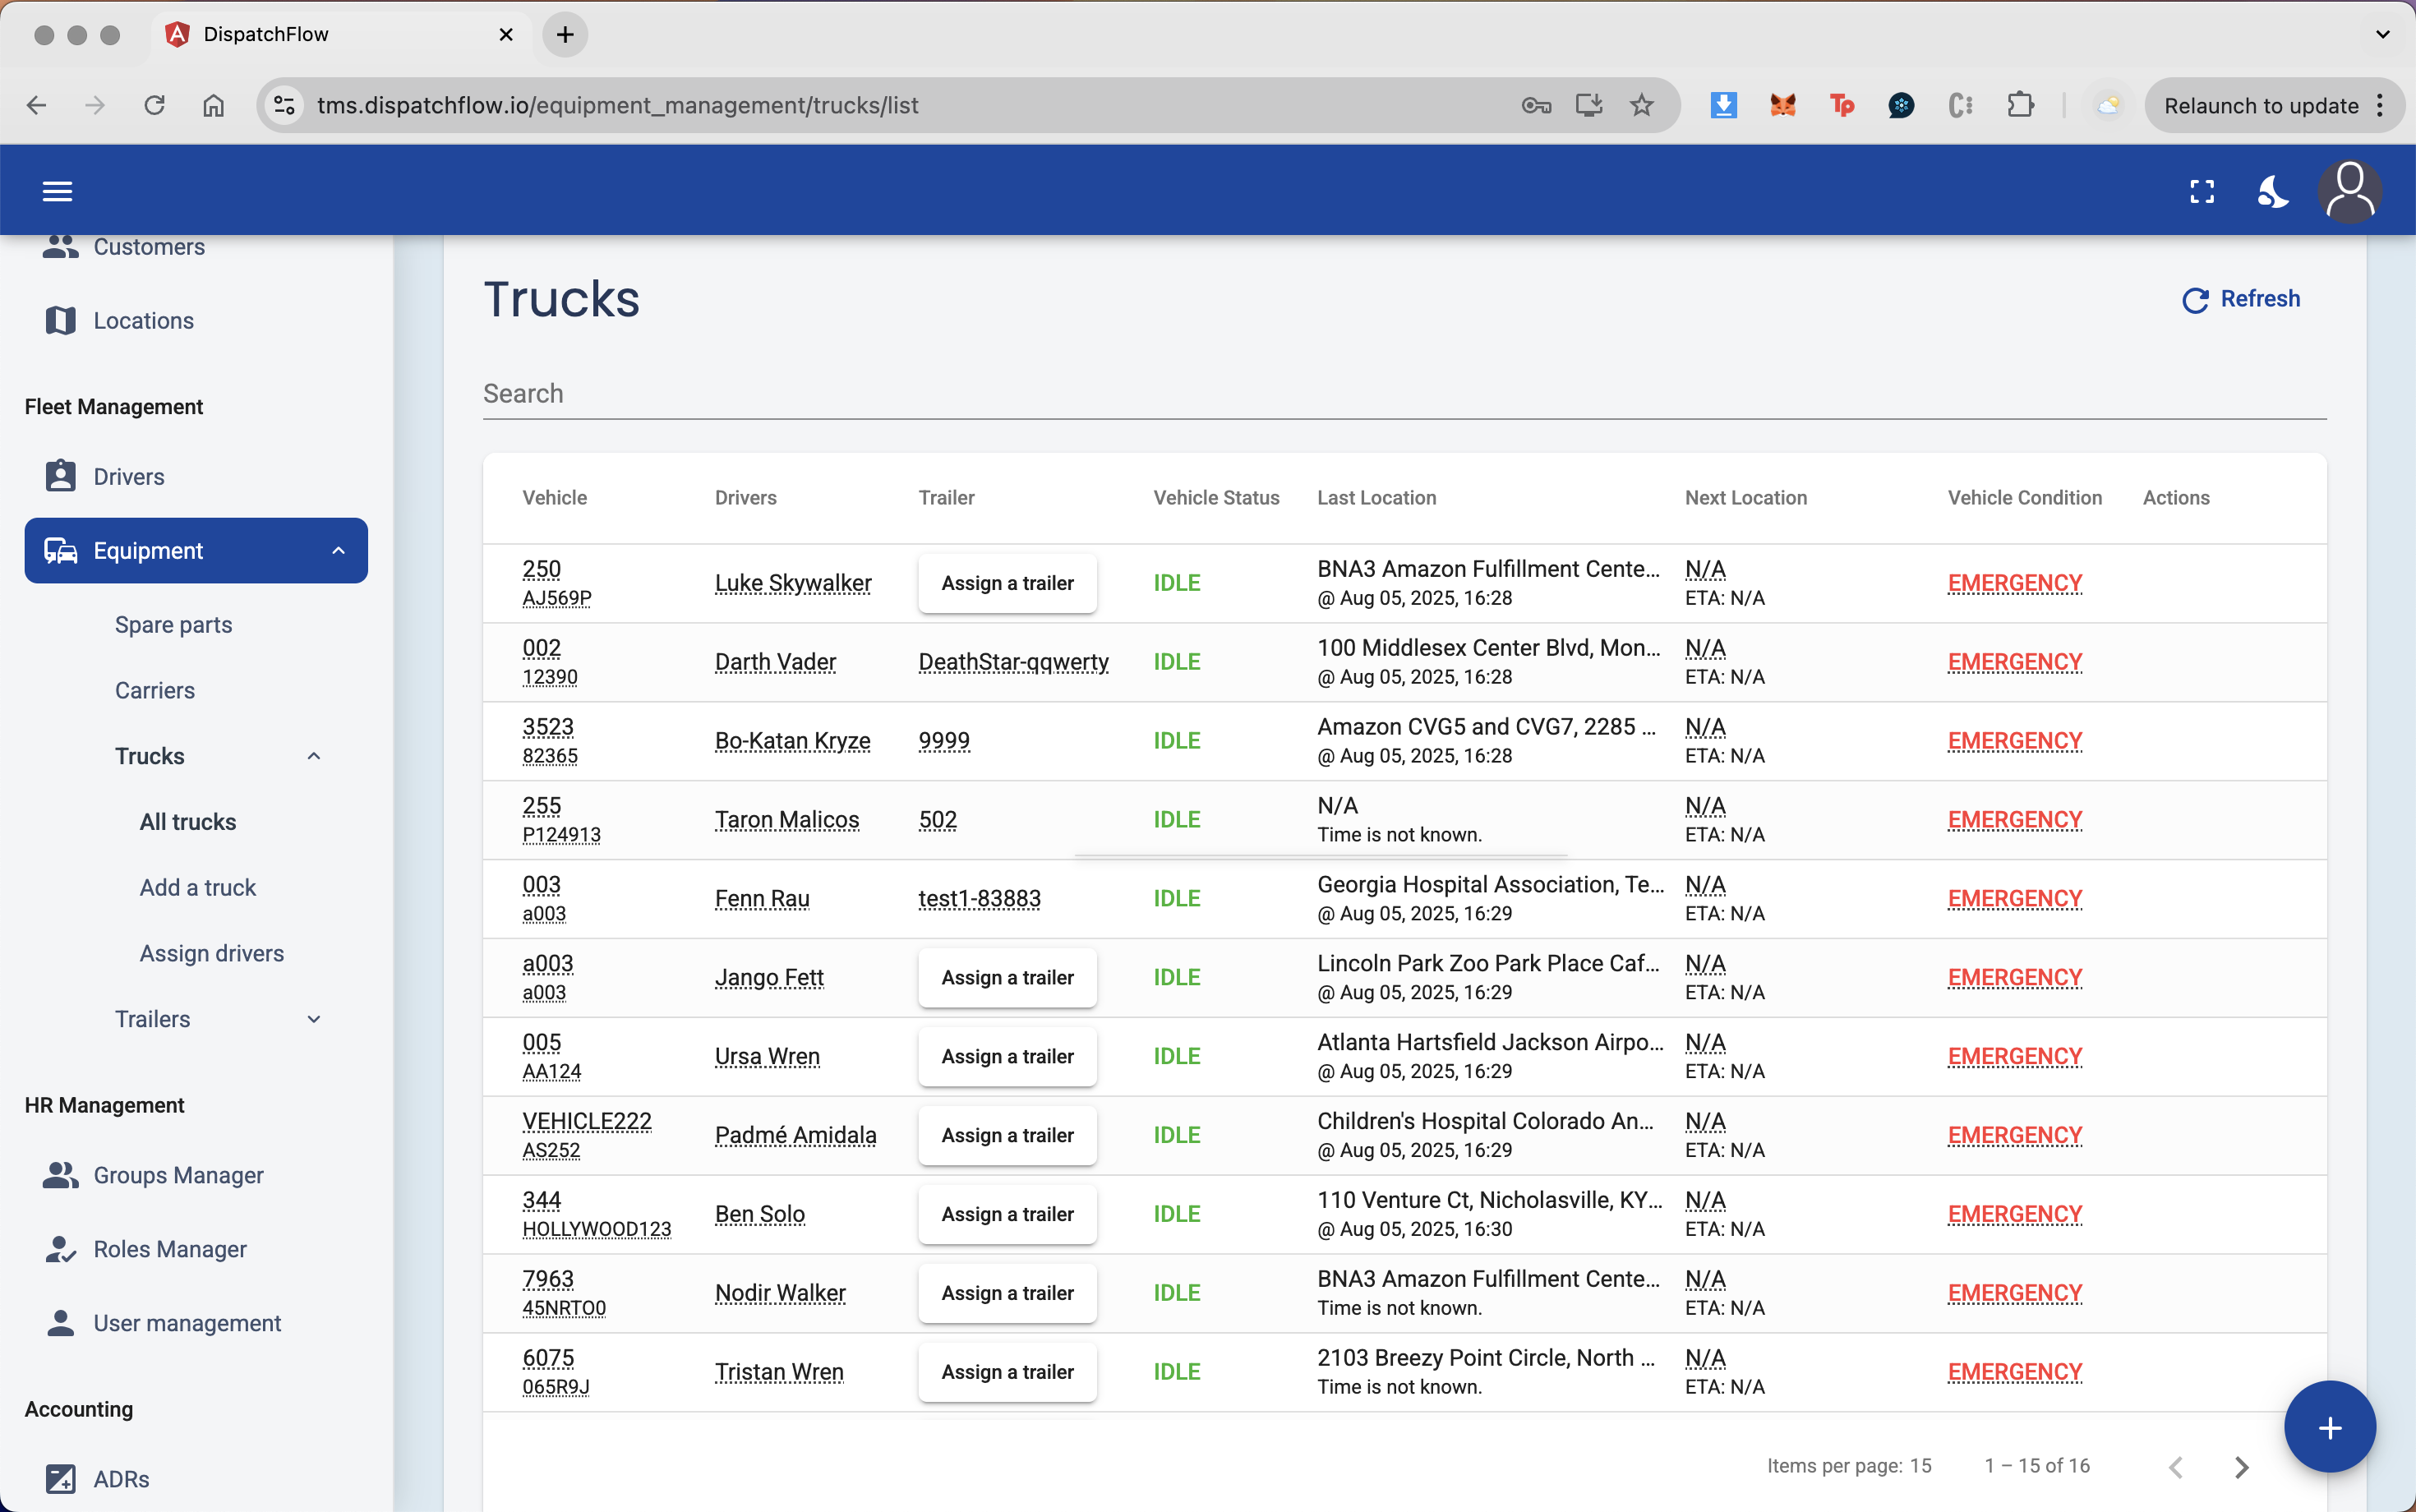Select "All trucks" in the sidebar
This screenshot has width=2416, height=1512.
pos(187,821)
